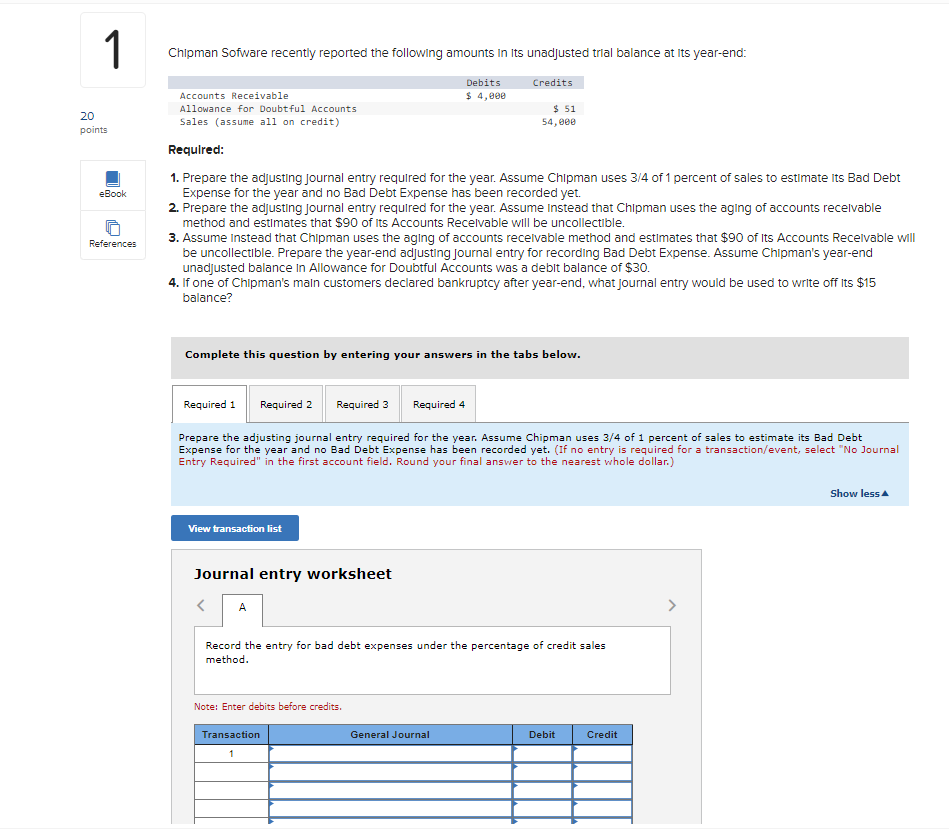Screen dimensions: 949x830
Task: Click the Journal entry worksheet heading
Action: coord(293,574)
